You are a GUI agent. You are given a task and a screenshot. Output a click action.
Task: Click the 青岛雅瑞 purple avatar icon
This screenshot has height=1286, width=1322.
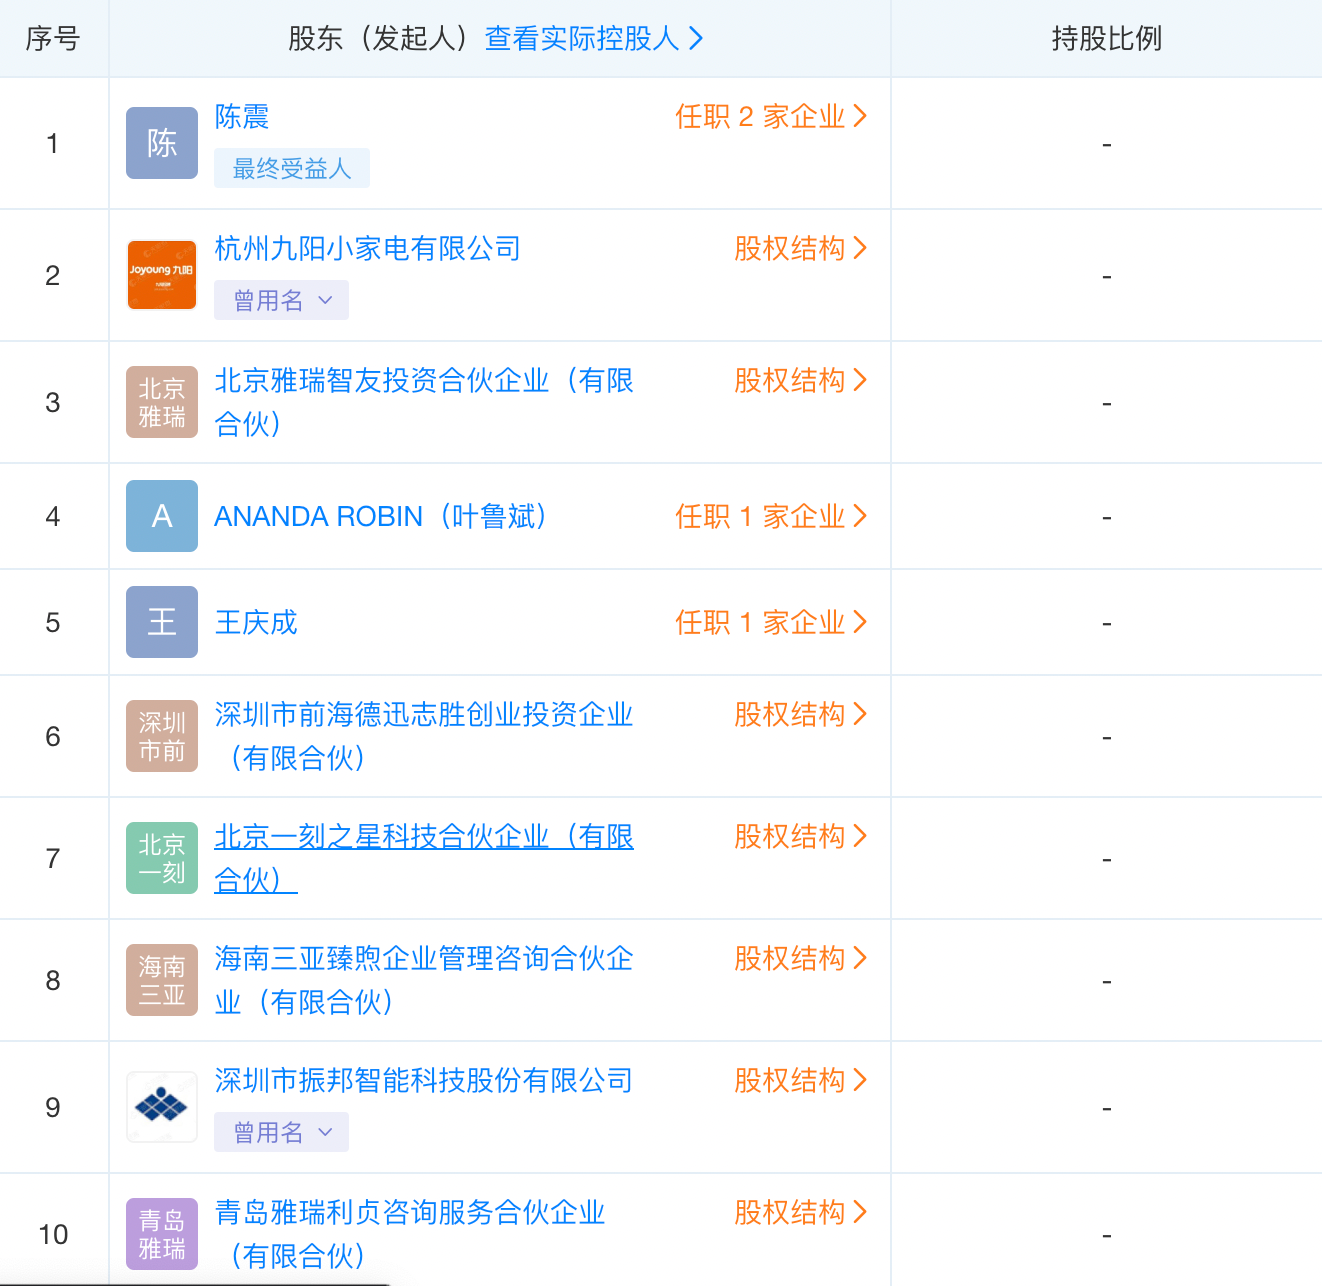(162, 1234)
